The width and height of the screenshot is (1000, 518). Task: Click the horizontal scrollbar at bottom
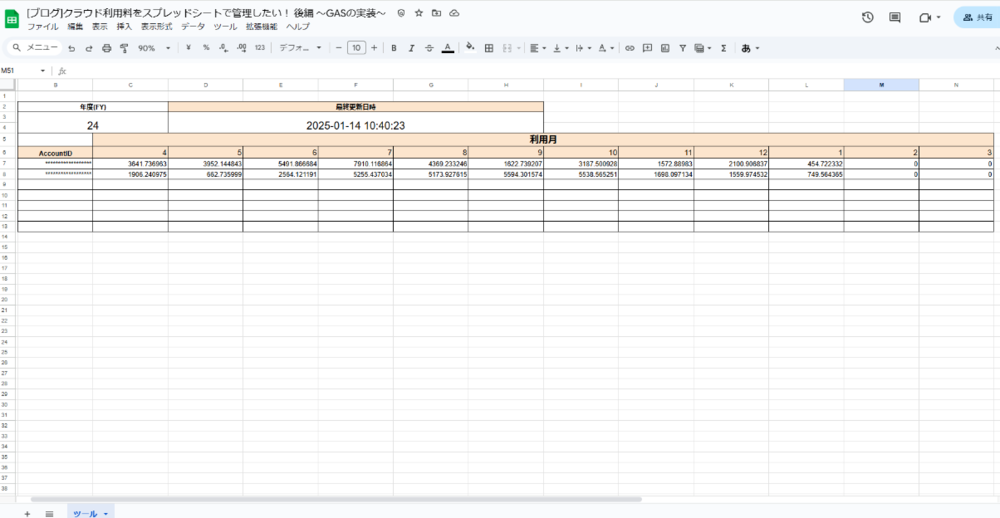pyautogui.click(x=336, y=500)
